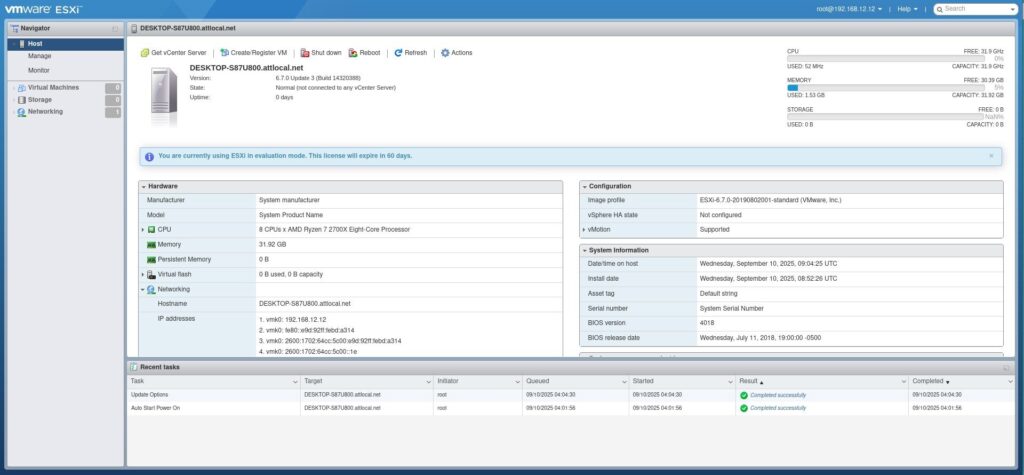Select Host in the Navigator

coord(65,44)
